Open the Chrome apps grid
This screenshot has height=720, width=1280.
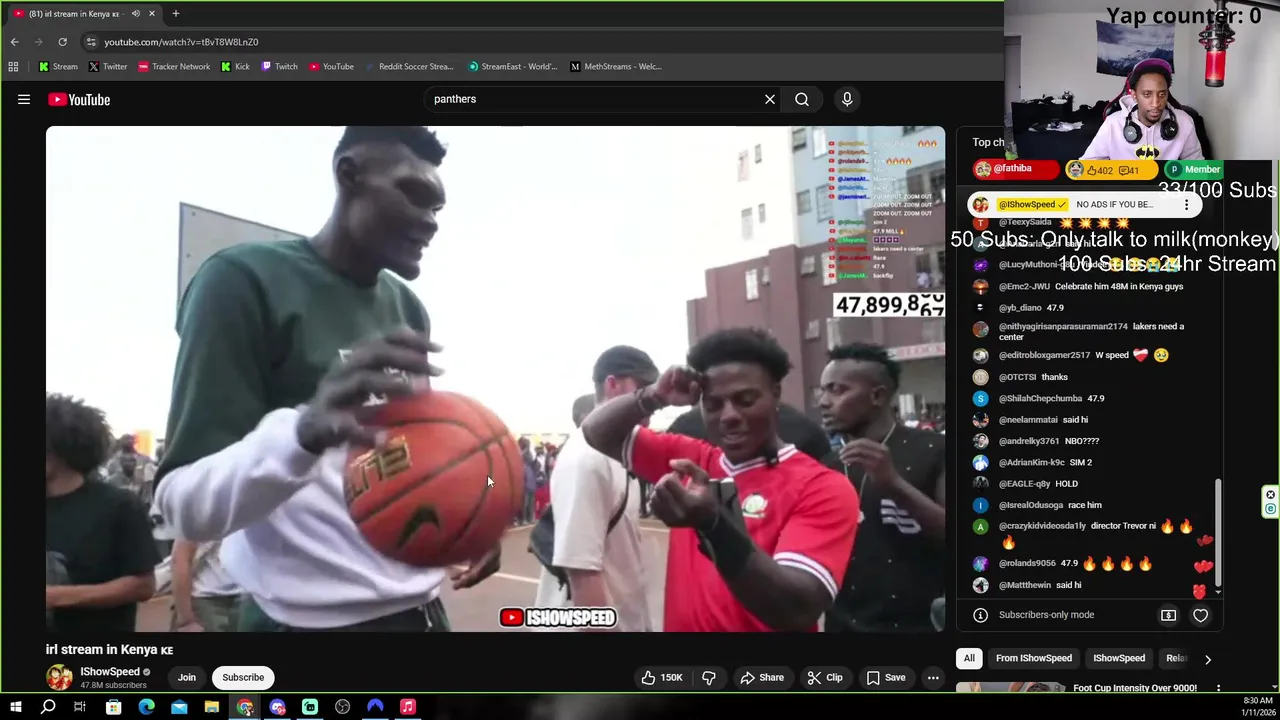pos(13,67)
